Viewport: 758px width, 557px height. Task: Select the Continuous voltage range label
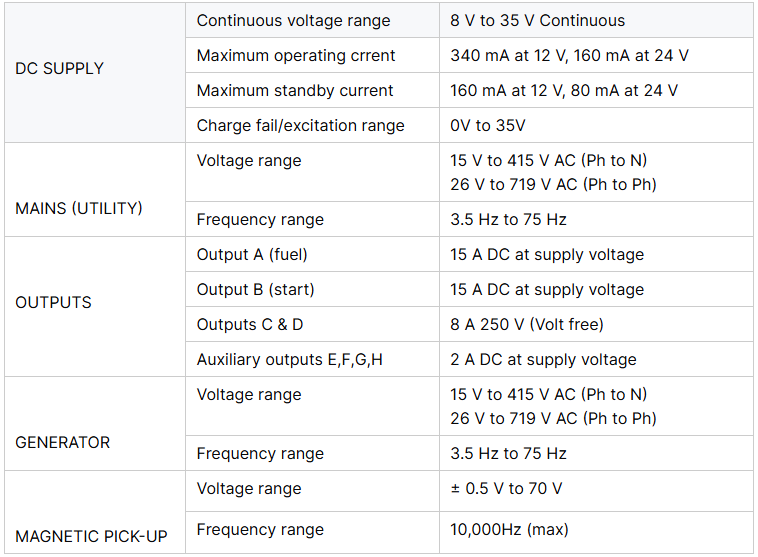tap(293, 20)
